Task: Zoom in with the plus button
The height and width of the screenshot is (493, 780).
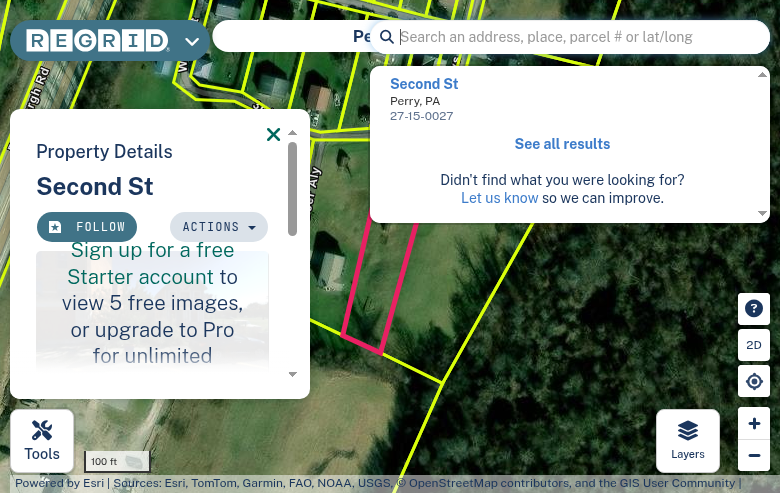Action: click(x=754, y=423)
